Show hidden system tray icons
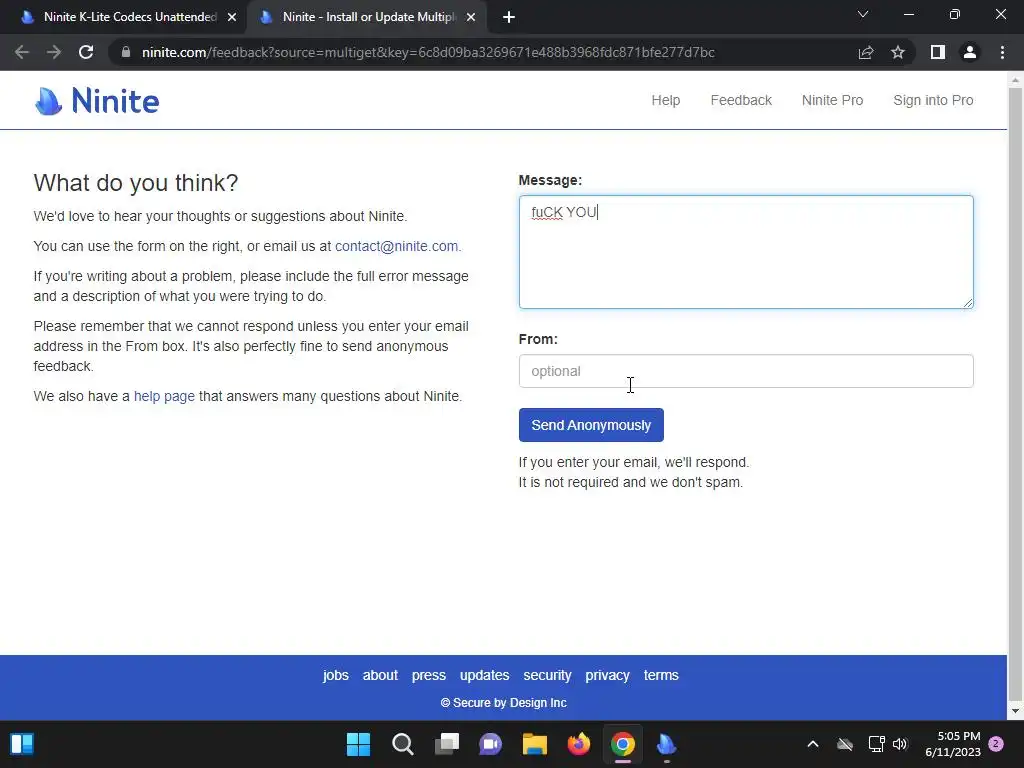The image size is (1024, 768). (813, 744)
